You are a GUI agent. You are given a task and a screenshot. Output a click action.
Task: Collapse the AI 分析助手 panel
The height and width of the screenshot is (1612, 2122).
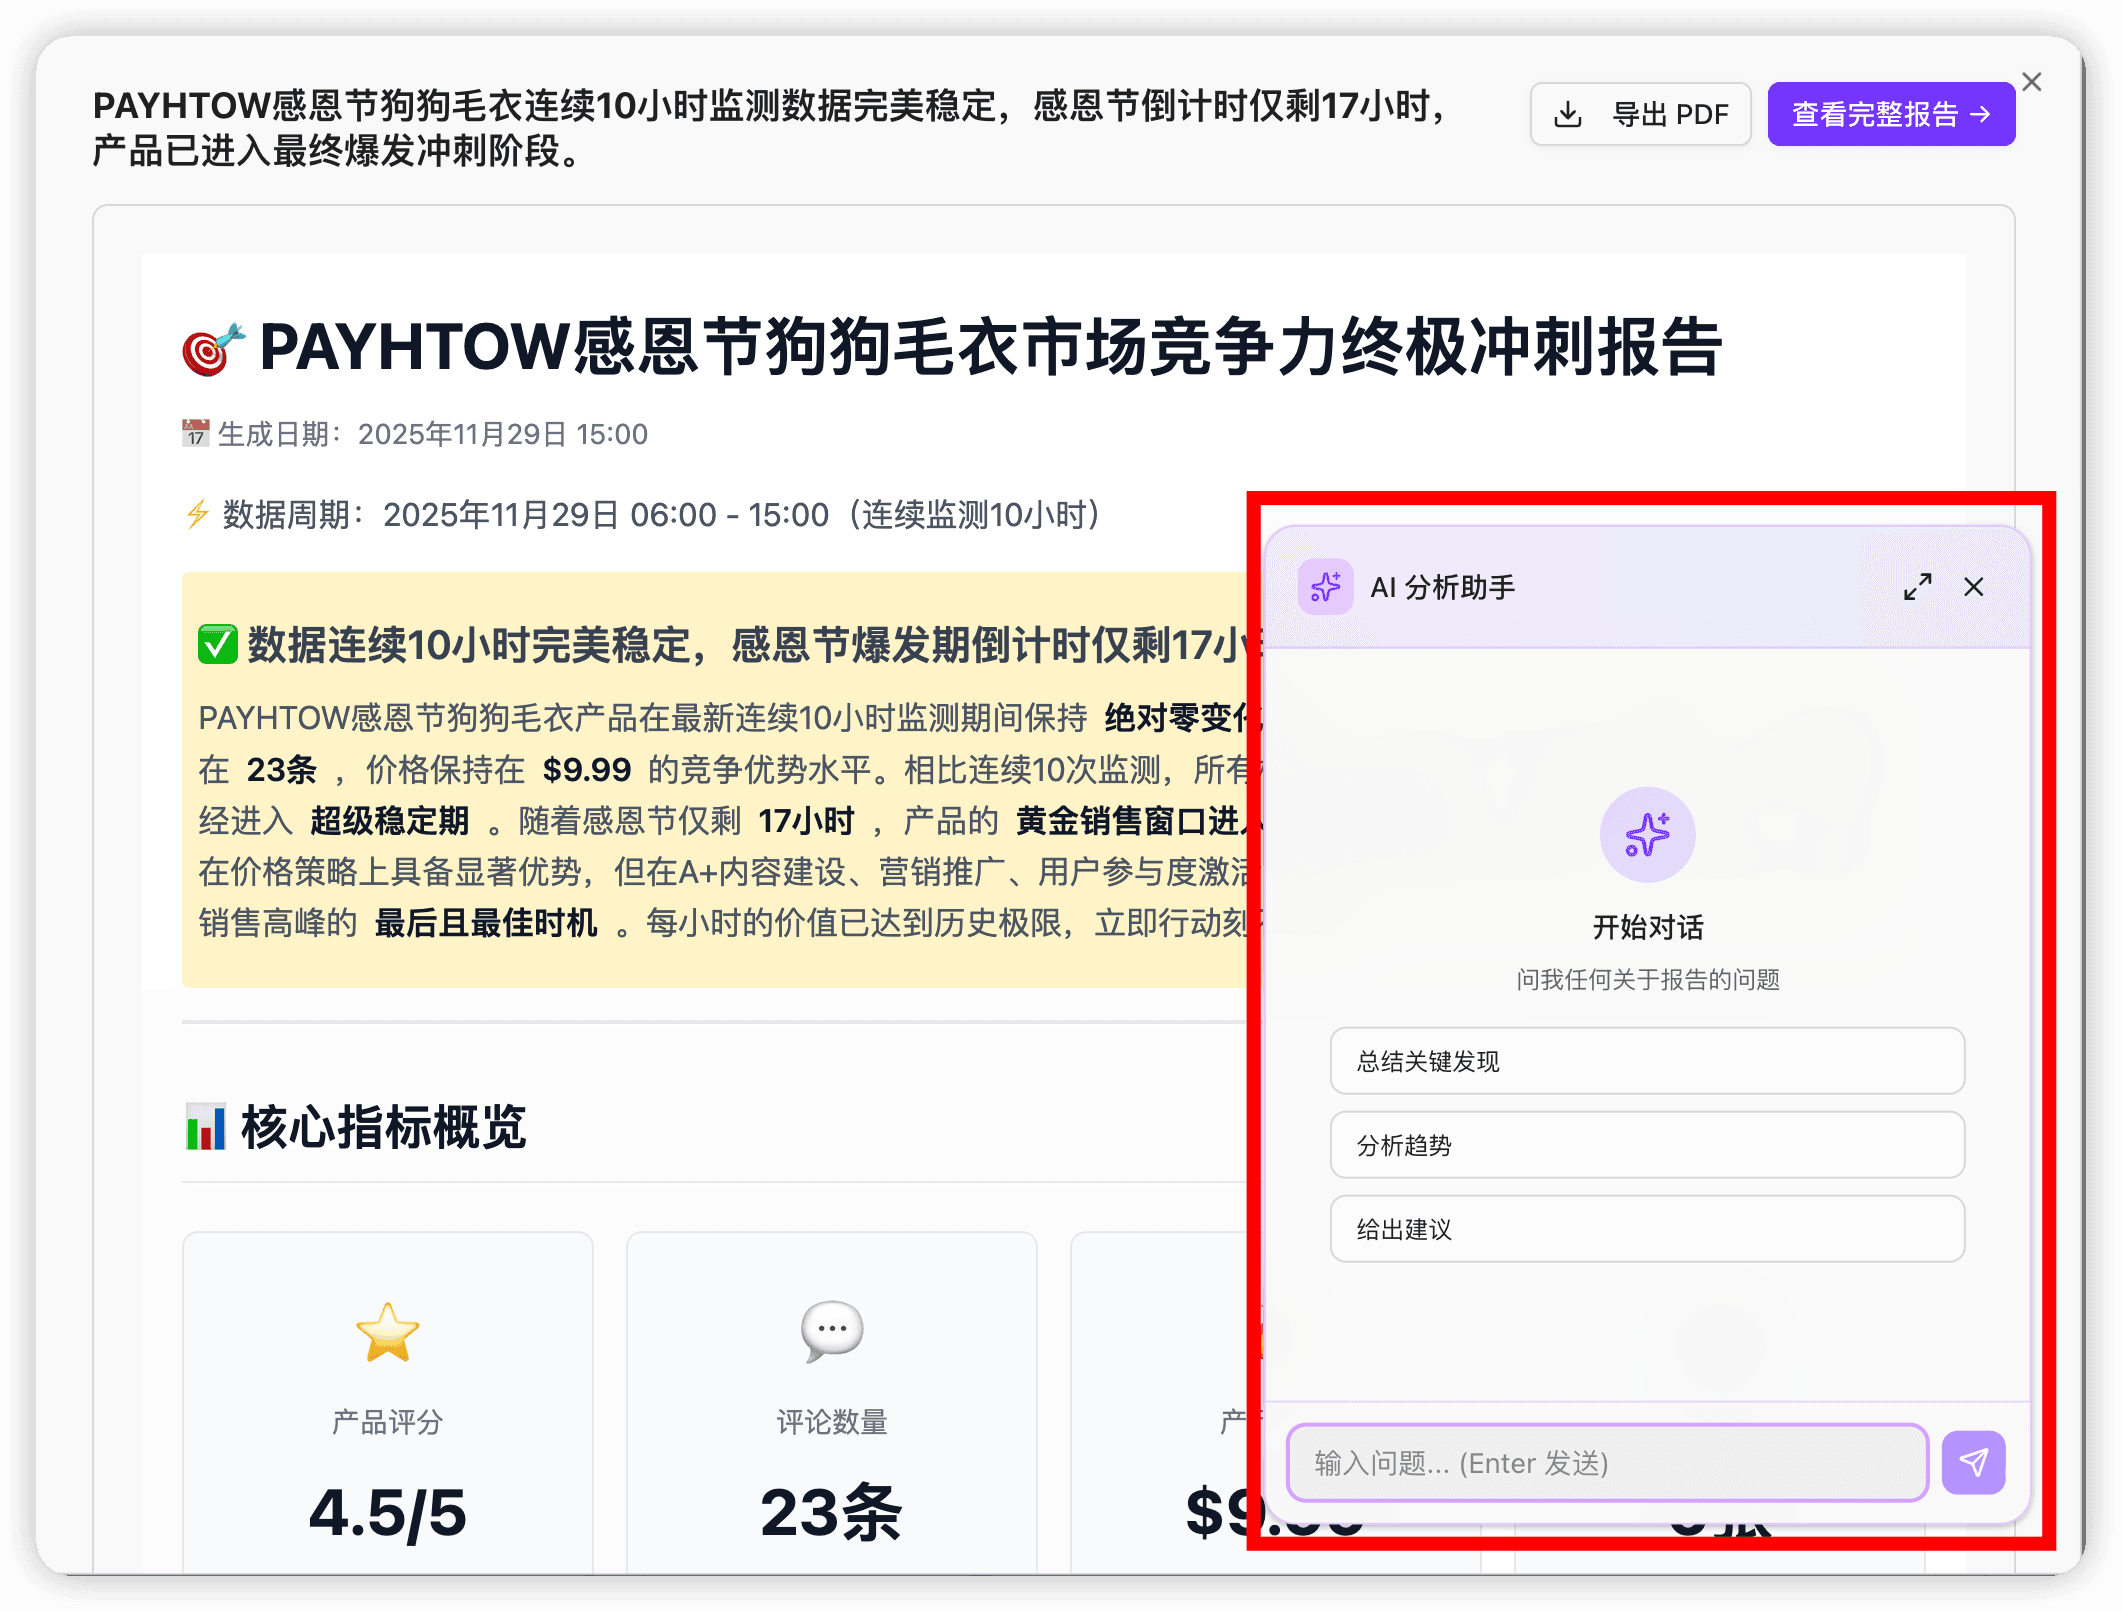(x=1973, y=588)
